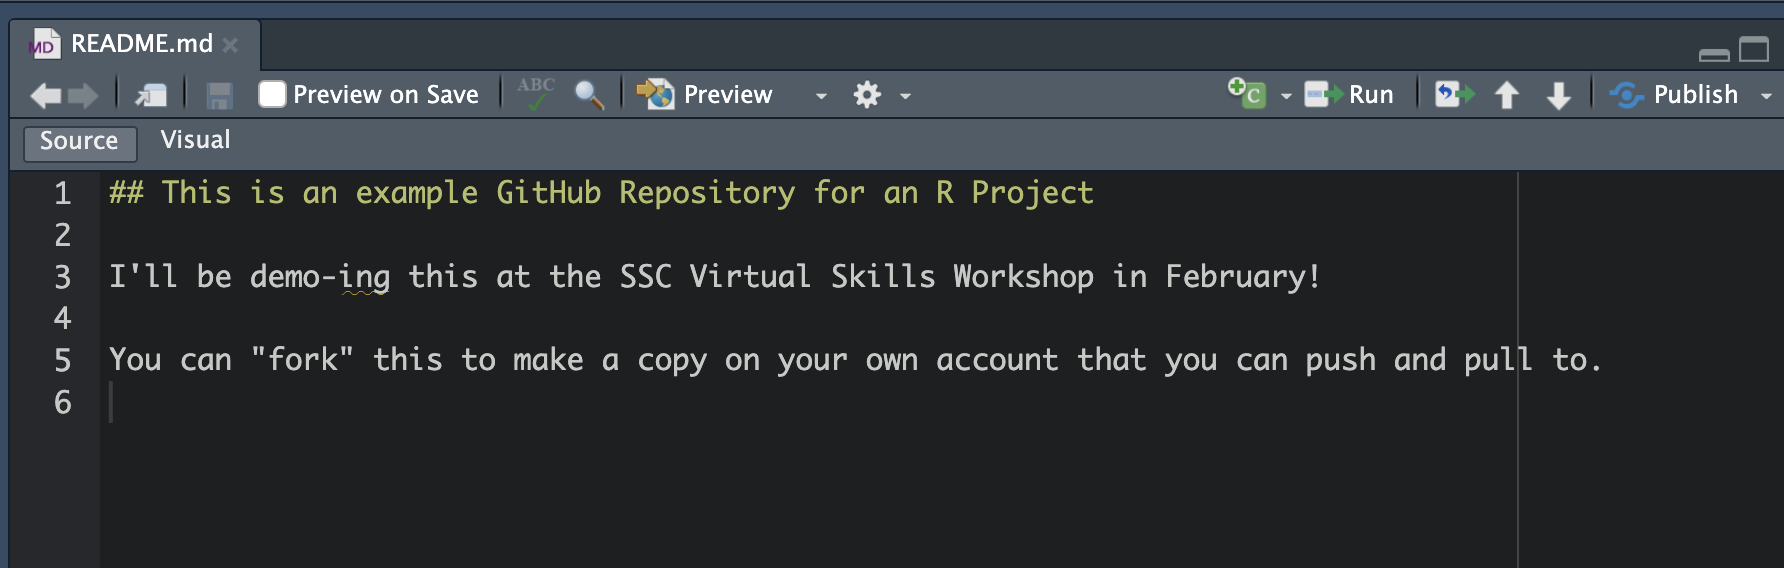Click the forward navigation arrow
Screen dimensions: 1784x568
pos(83,95)
